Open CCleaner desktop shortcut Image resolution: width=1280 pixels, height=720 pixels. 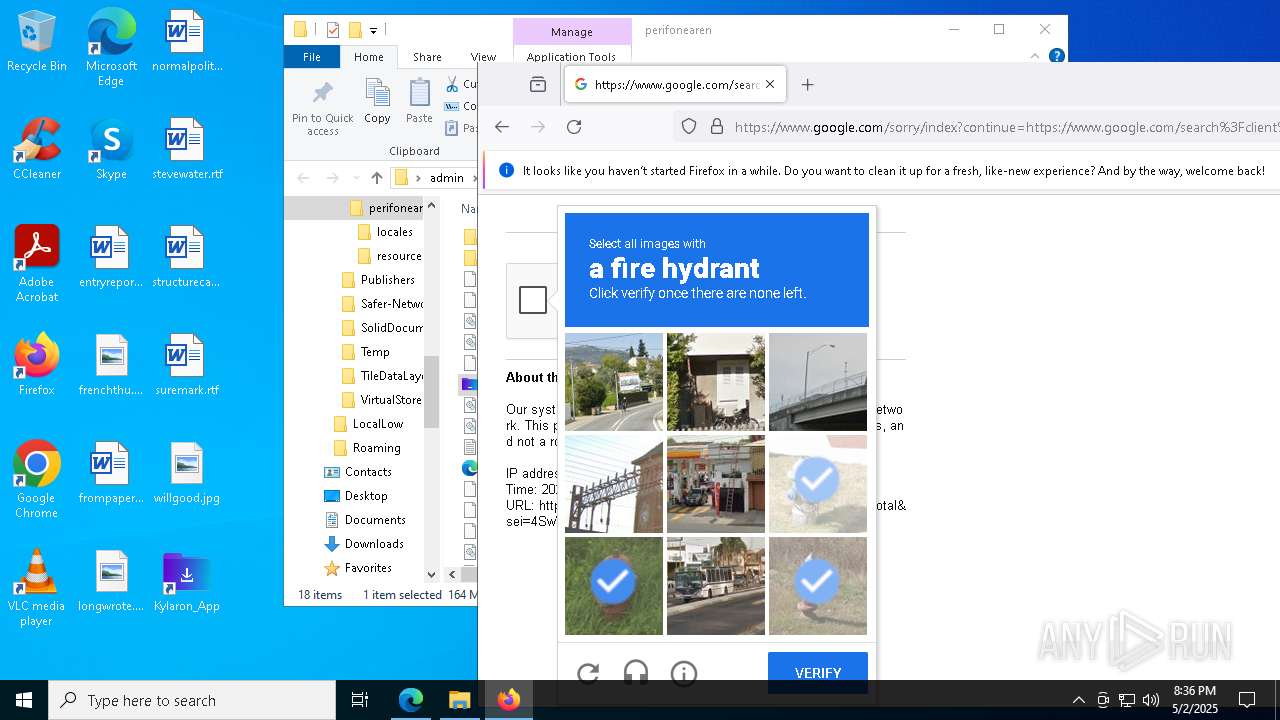37,149
